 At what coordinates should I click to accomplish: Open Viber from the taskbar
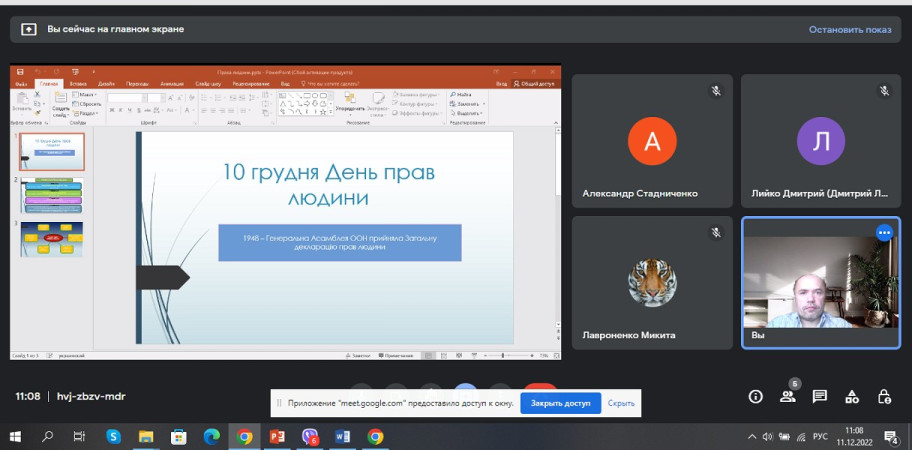click(x=310, y=436)
